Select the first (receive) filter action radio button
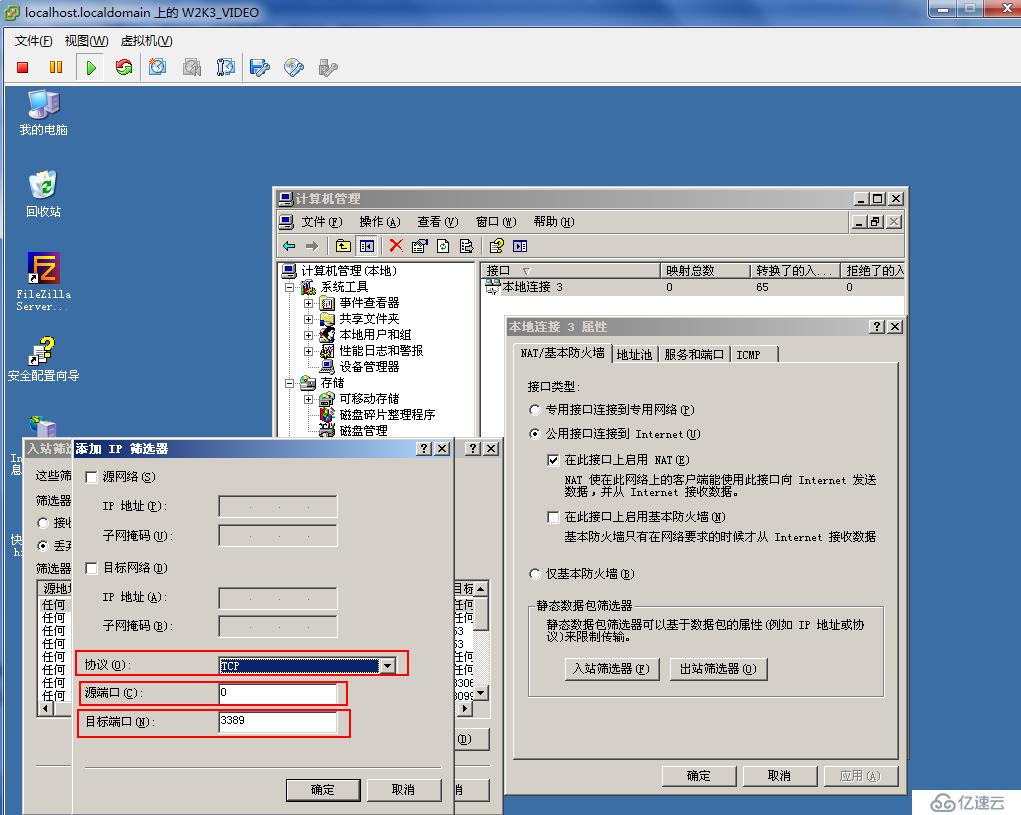The height and width of the screenshot is (815, 1021). (43, 523)
